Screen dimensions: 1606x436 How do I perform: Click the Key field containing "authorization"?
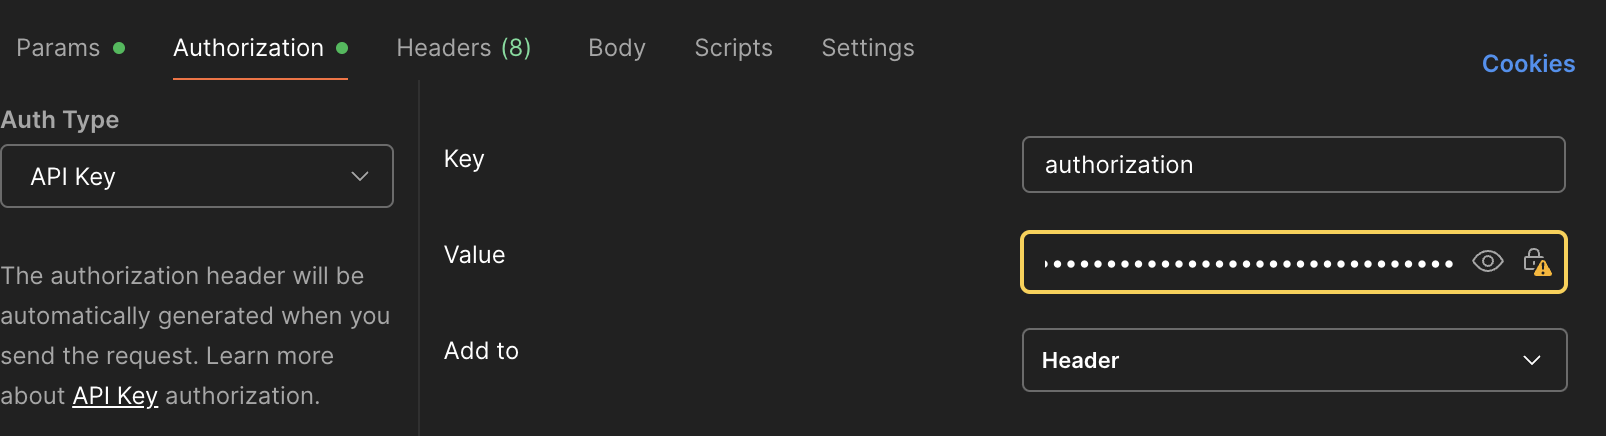(1293, 165)
